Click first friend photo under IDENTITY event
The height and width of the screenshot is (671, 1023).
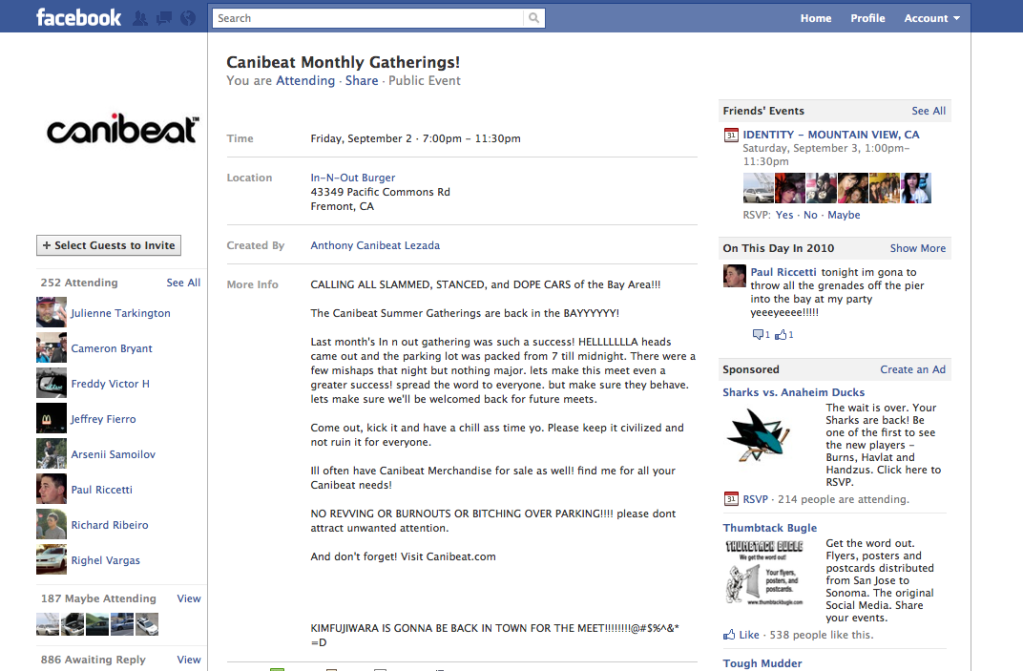point(758,188)
